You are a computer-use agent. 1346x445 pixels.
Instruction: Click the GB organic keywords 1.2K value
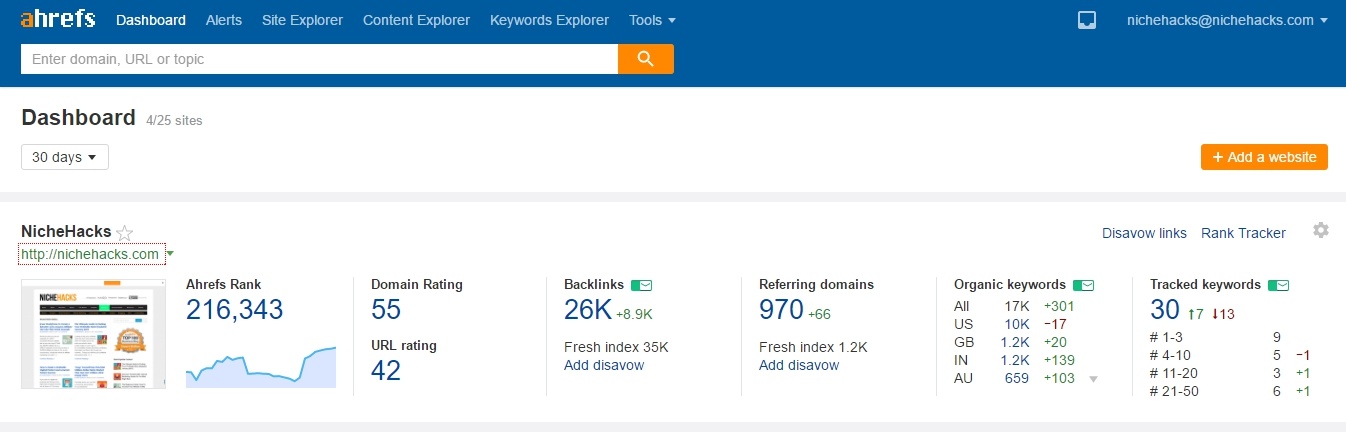tap(1014, 342)
